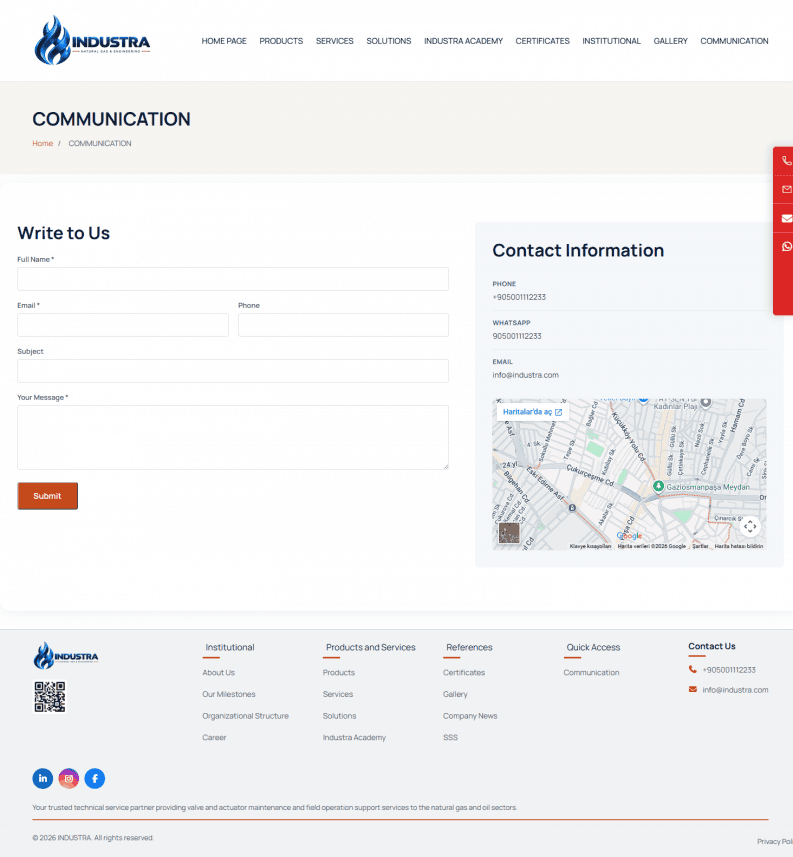Click footer phone icon beside +905001112233
Screen dimensions: 793x857
pyautogui.click(x=692, y=670)
